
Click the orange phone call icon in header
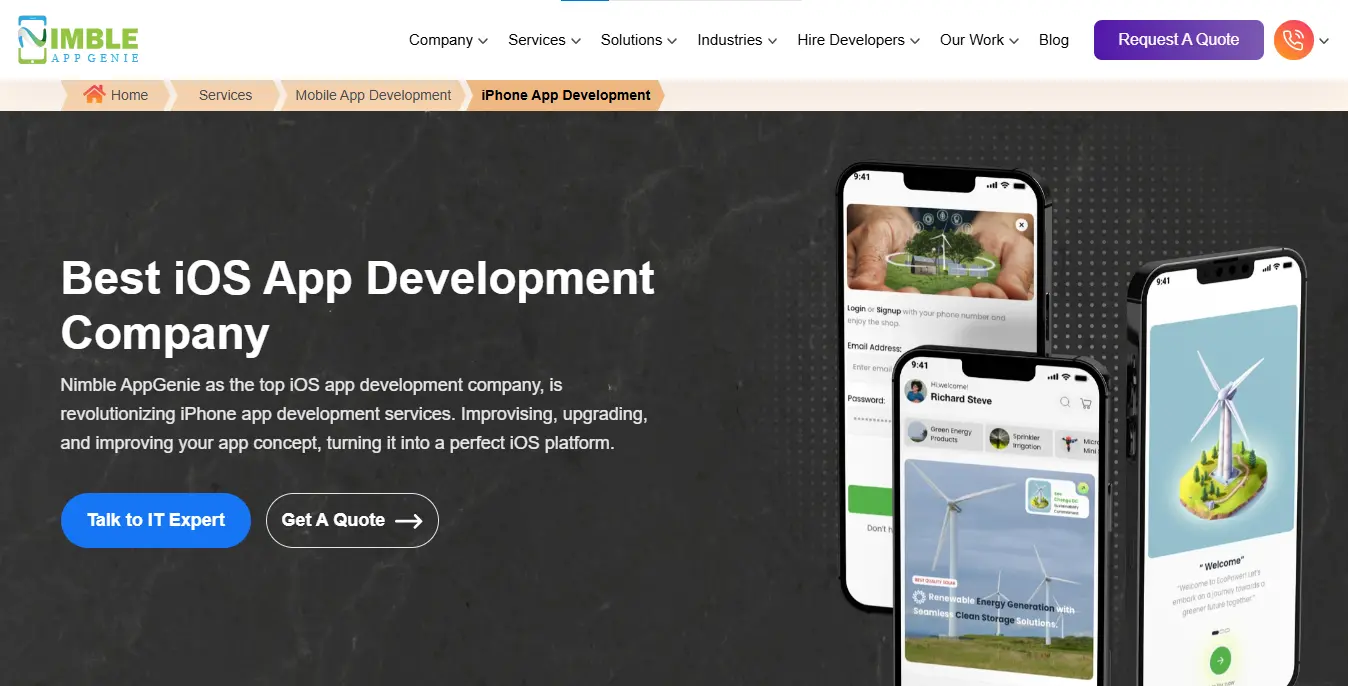1294,40
